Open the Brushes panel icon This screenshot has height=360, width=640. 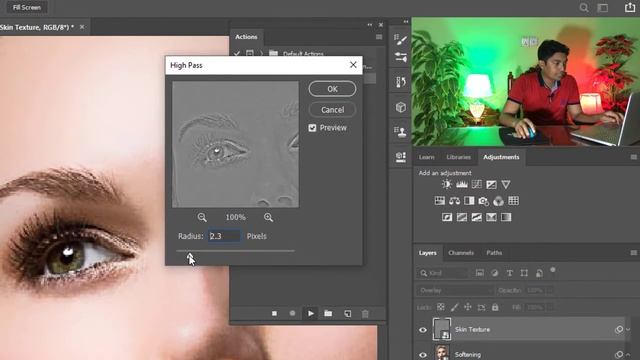pyautogui.click(x=400, y=57)
